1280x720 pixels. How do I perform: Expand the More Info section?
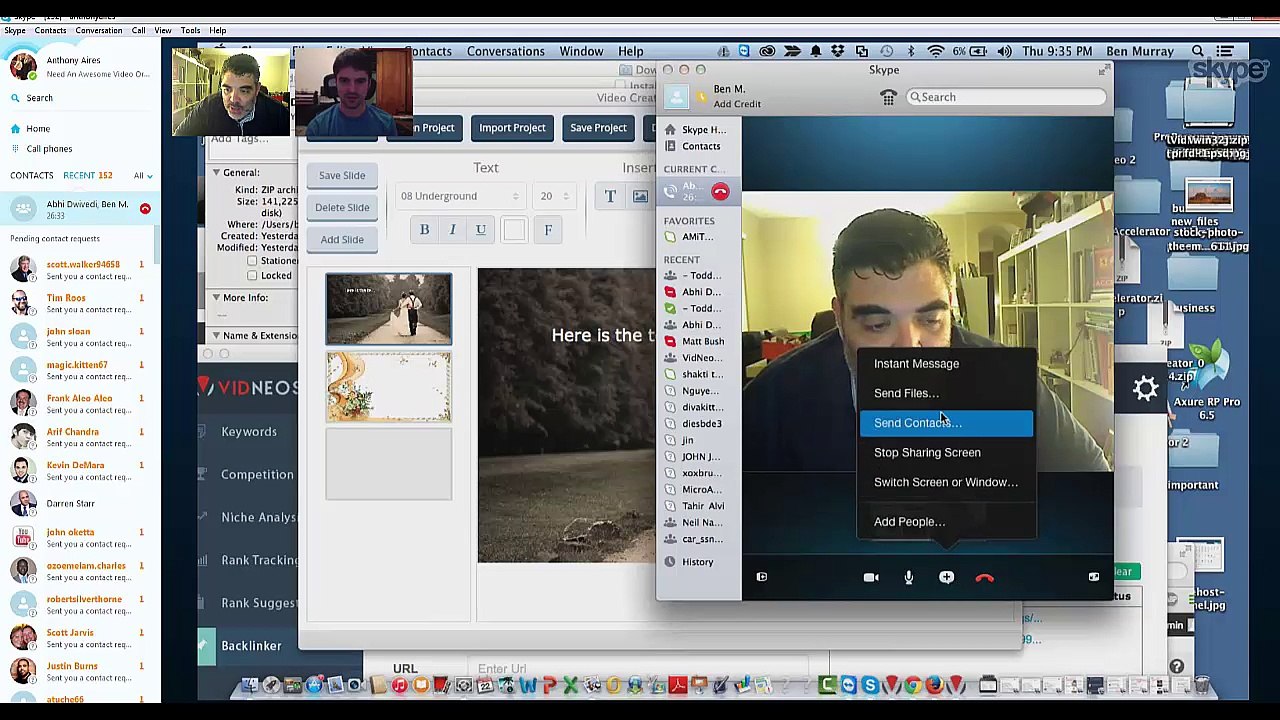(x=216, y=298)
